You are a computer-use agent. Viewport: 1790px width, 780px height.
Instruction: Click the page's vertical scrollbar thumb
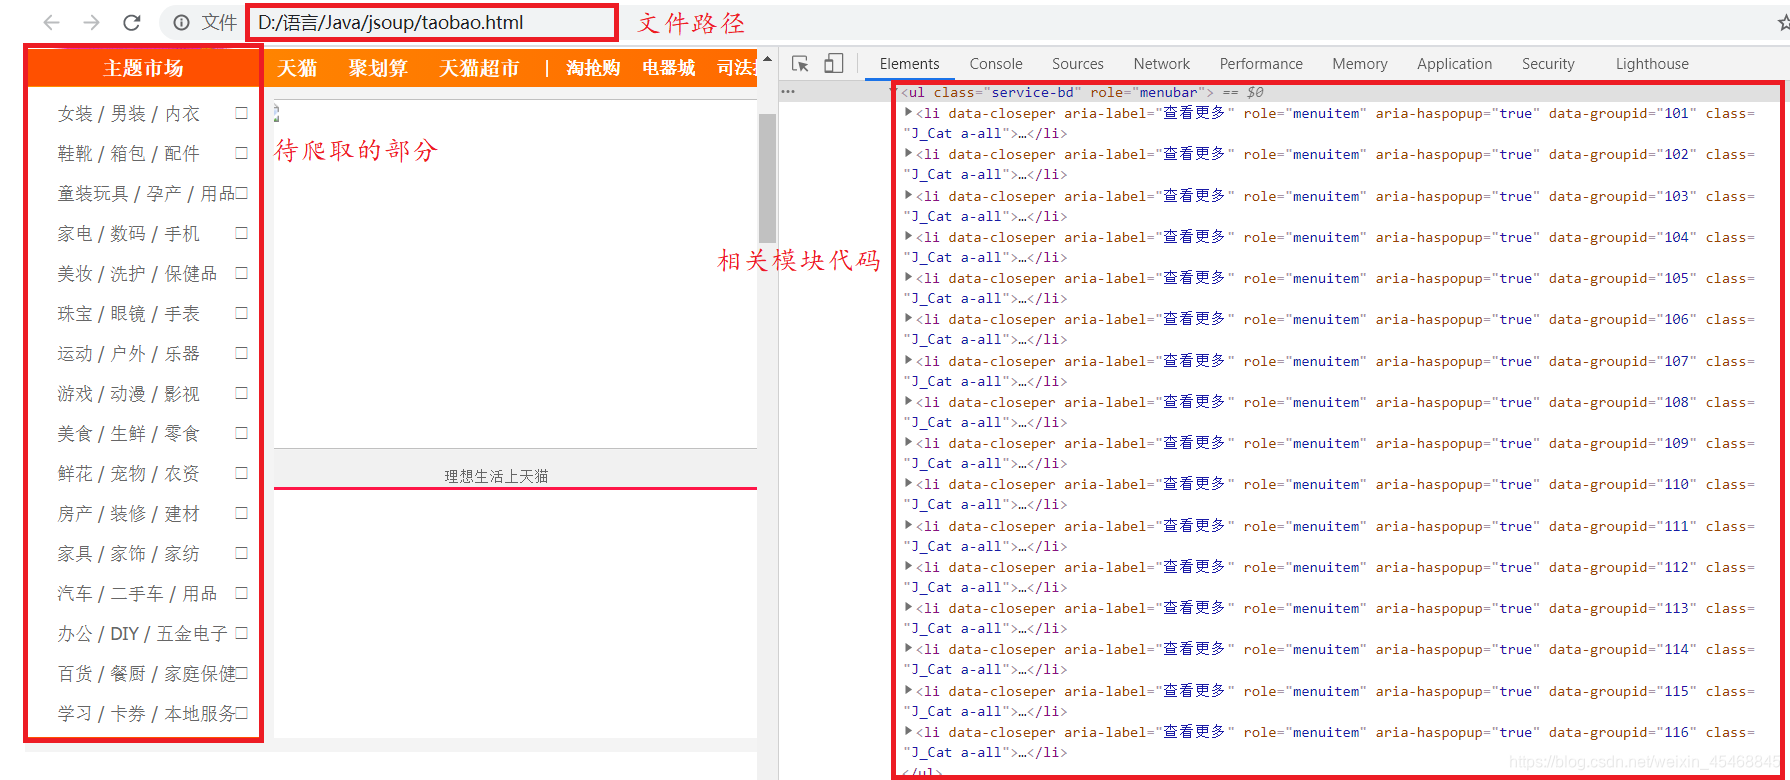[x=767, y=178]
